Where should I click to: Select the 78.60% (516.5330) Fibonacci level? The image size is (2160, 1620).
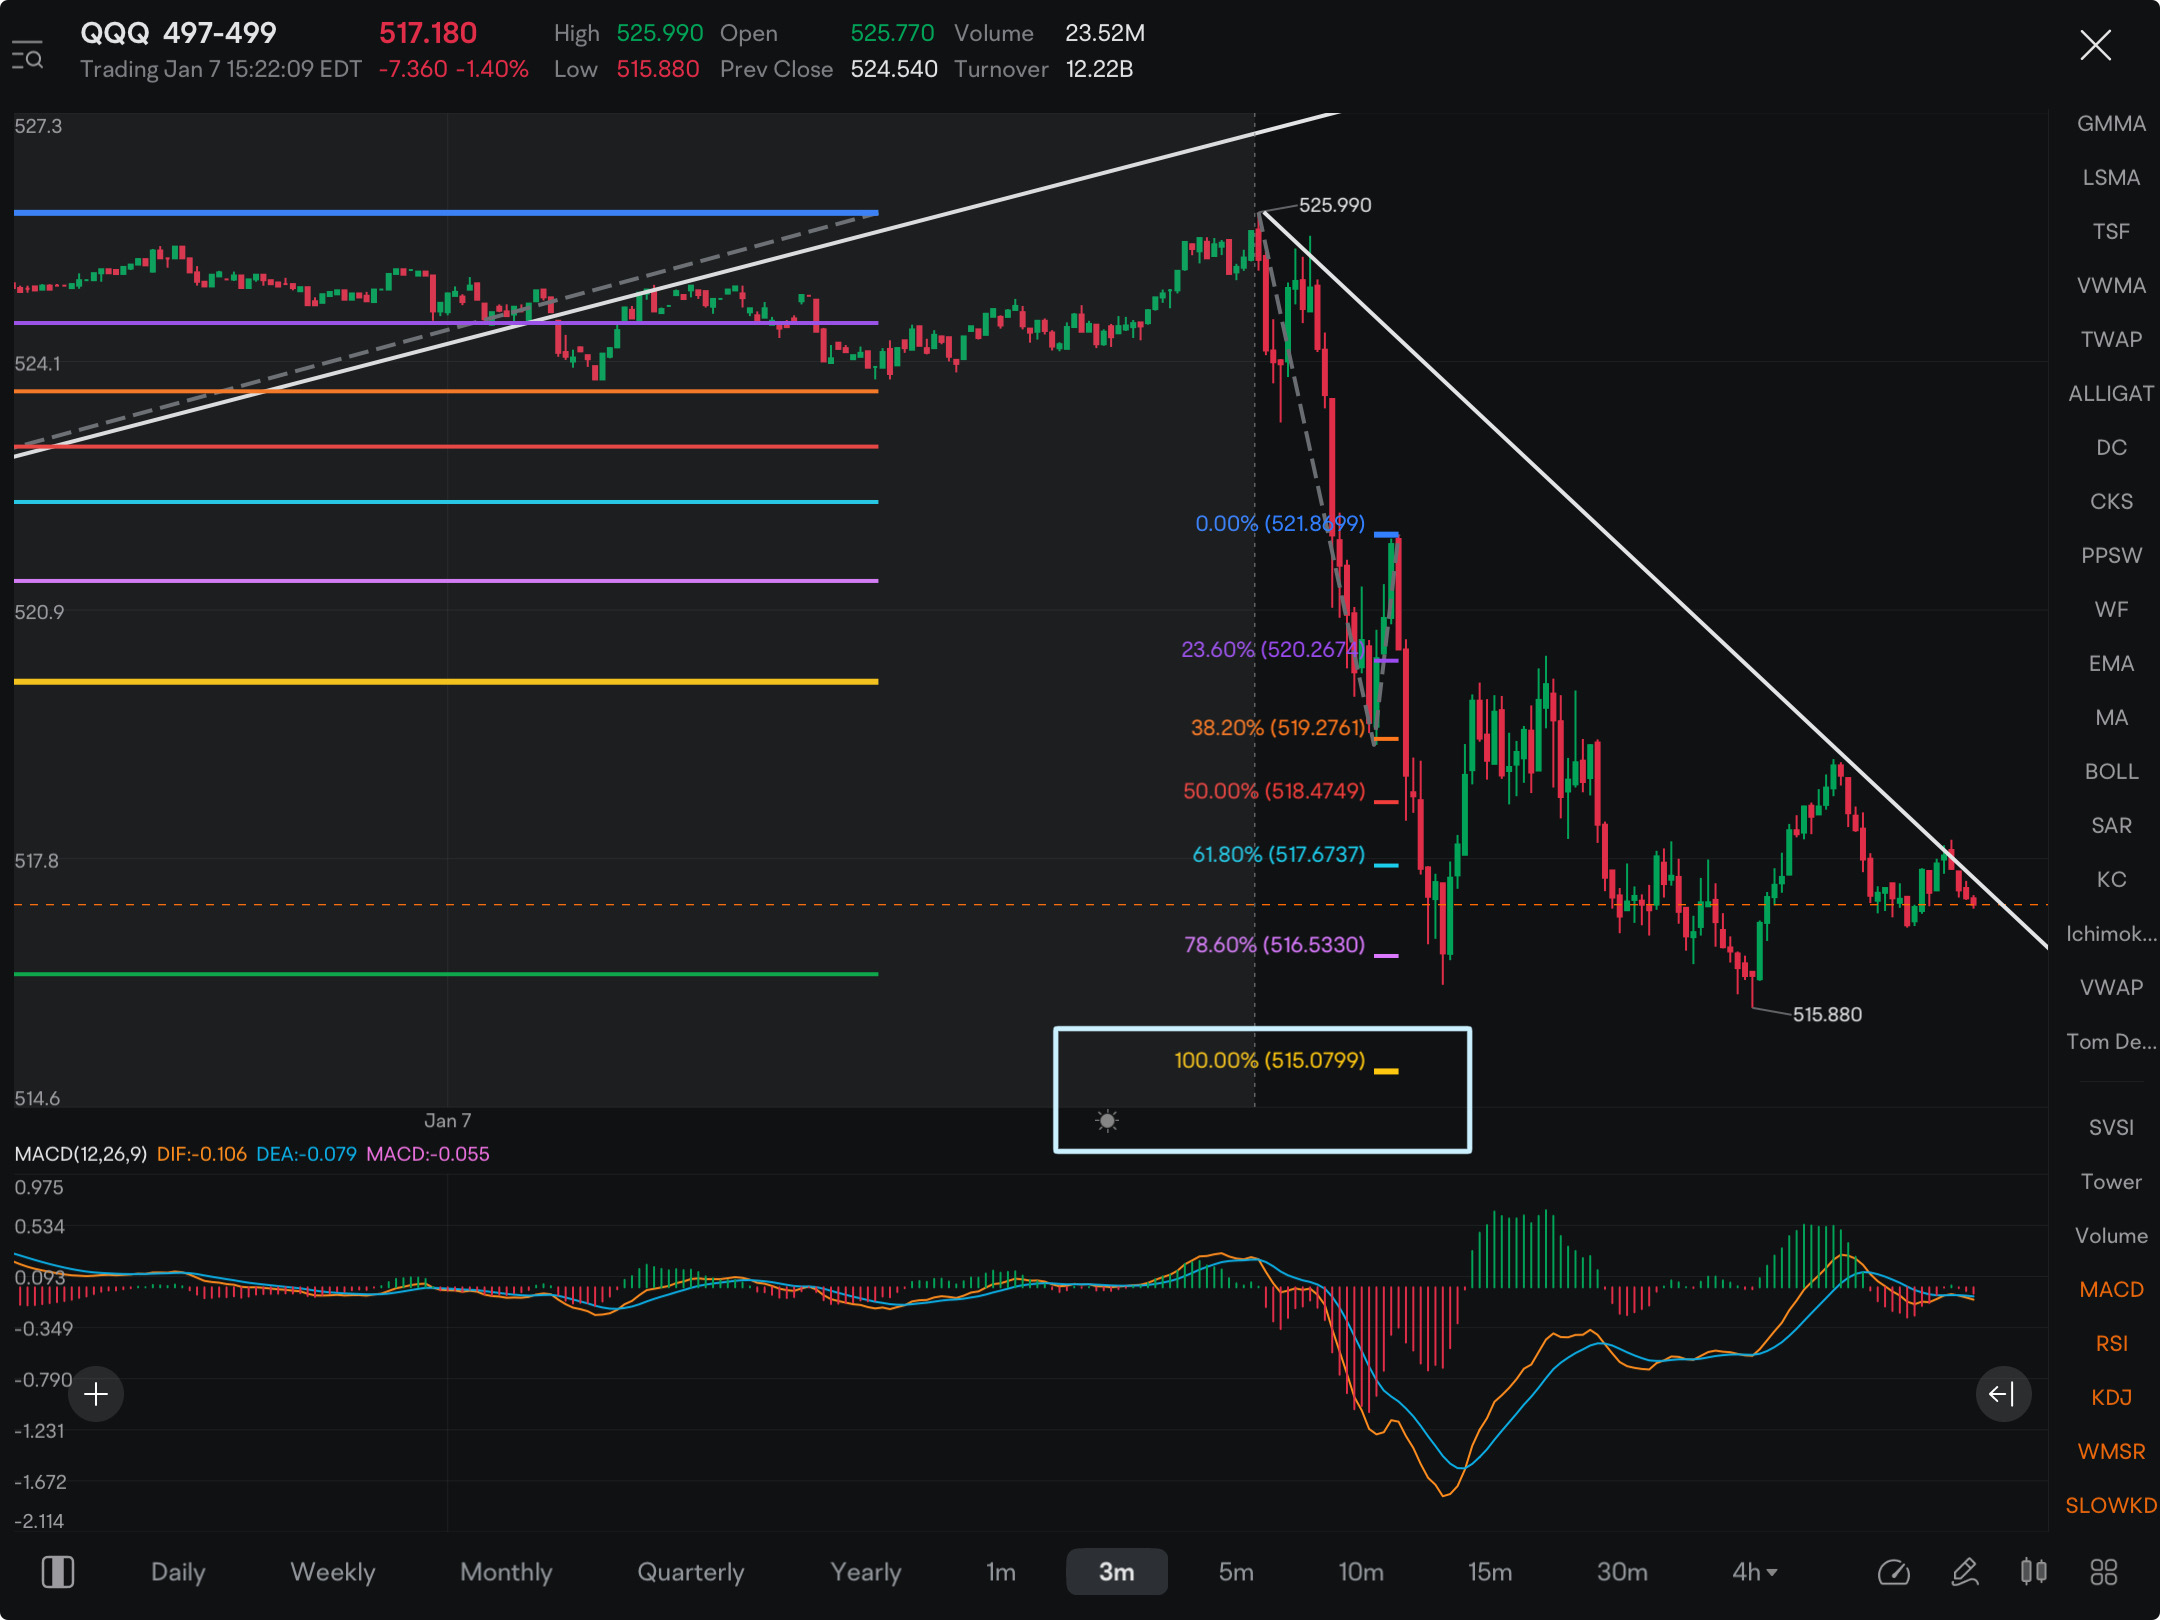[1274, 945]
